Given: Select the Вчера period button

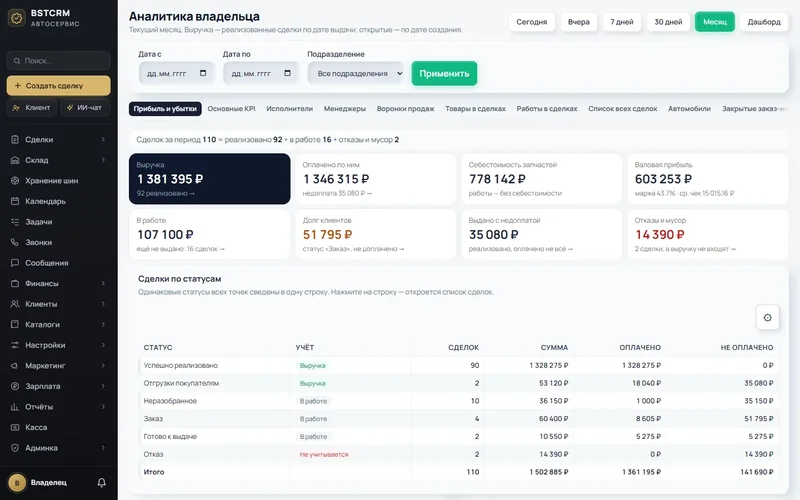Looking at the screenshot, I should coord(579,22).
